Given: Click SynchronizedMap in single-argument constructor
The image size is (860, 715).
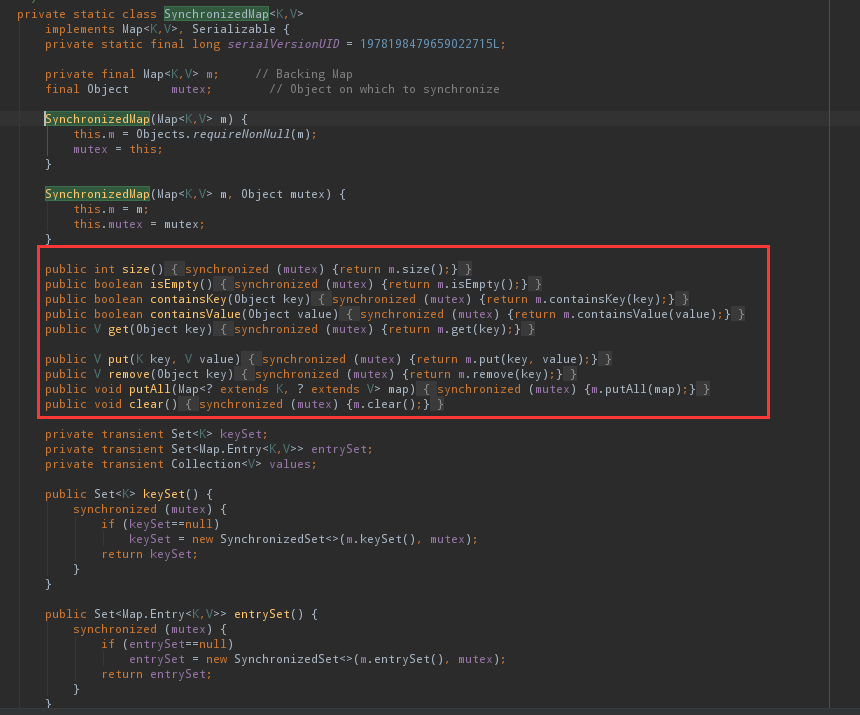Looking at the screenshot, I should click(x=97, y=119).
